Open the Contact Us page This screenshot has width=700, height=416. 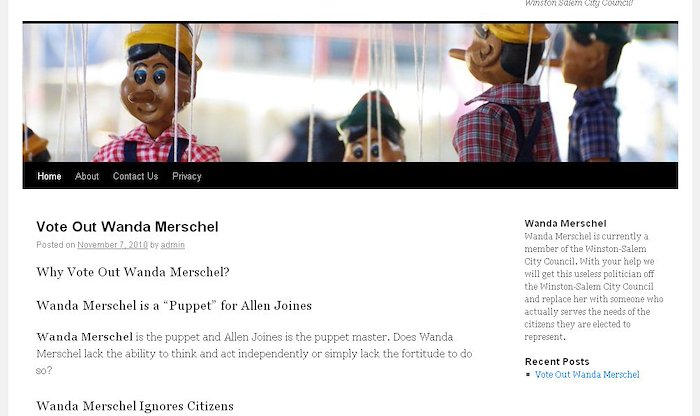click(135, 176)
